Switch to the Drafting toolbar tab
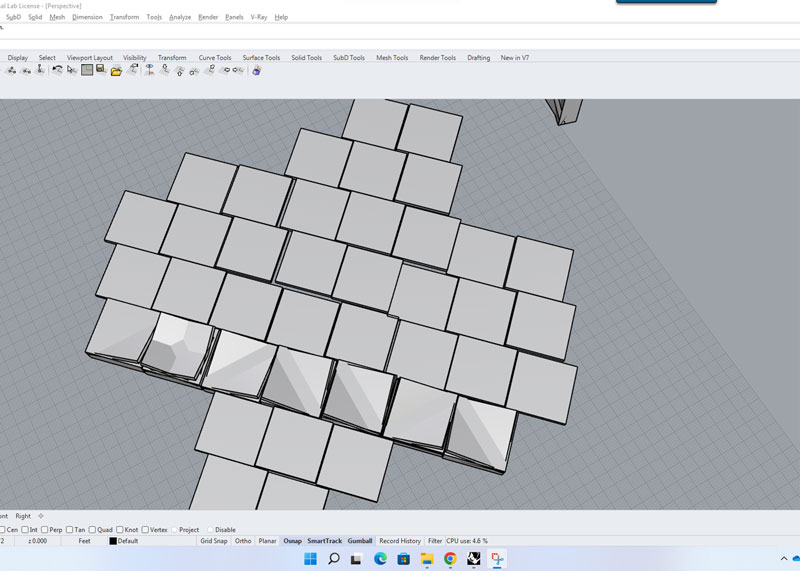800x571 pixels. 479,58
